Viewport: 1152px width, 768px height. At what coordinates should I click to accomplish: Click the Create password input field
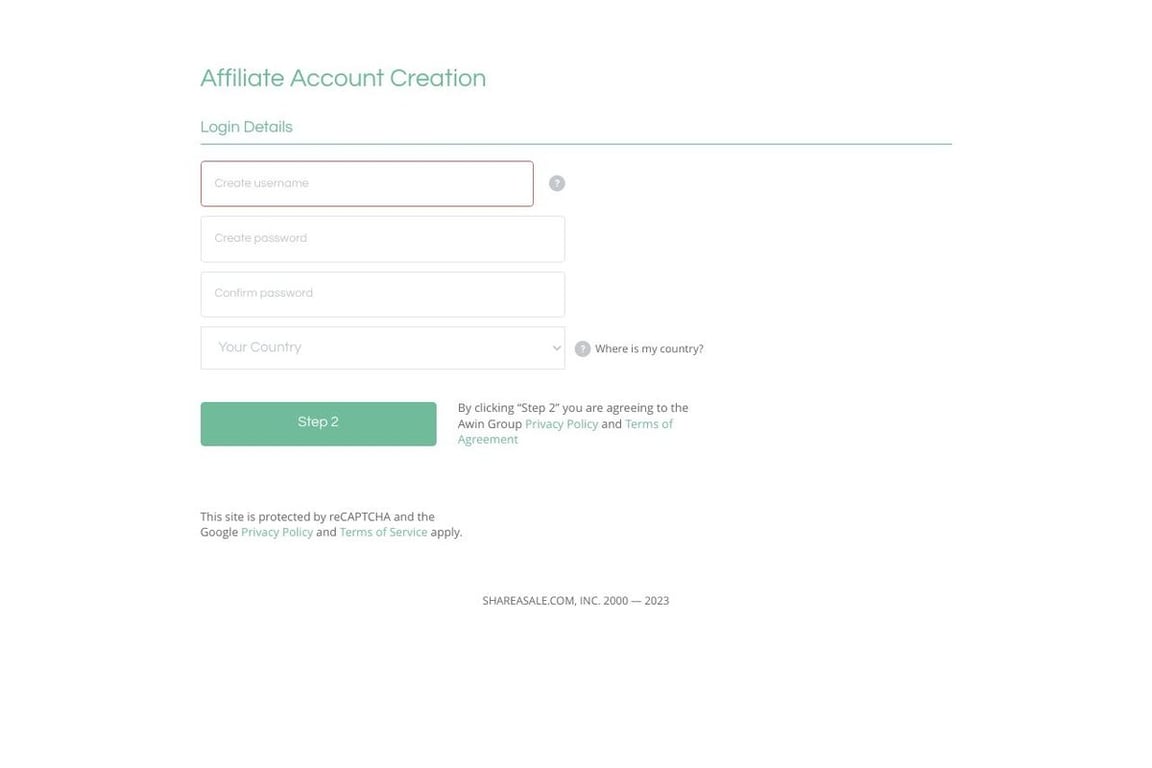(x=383, y=238)
